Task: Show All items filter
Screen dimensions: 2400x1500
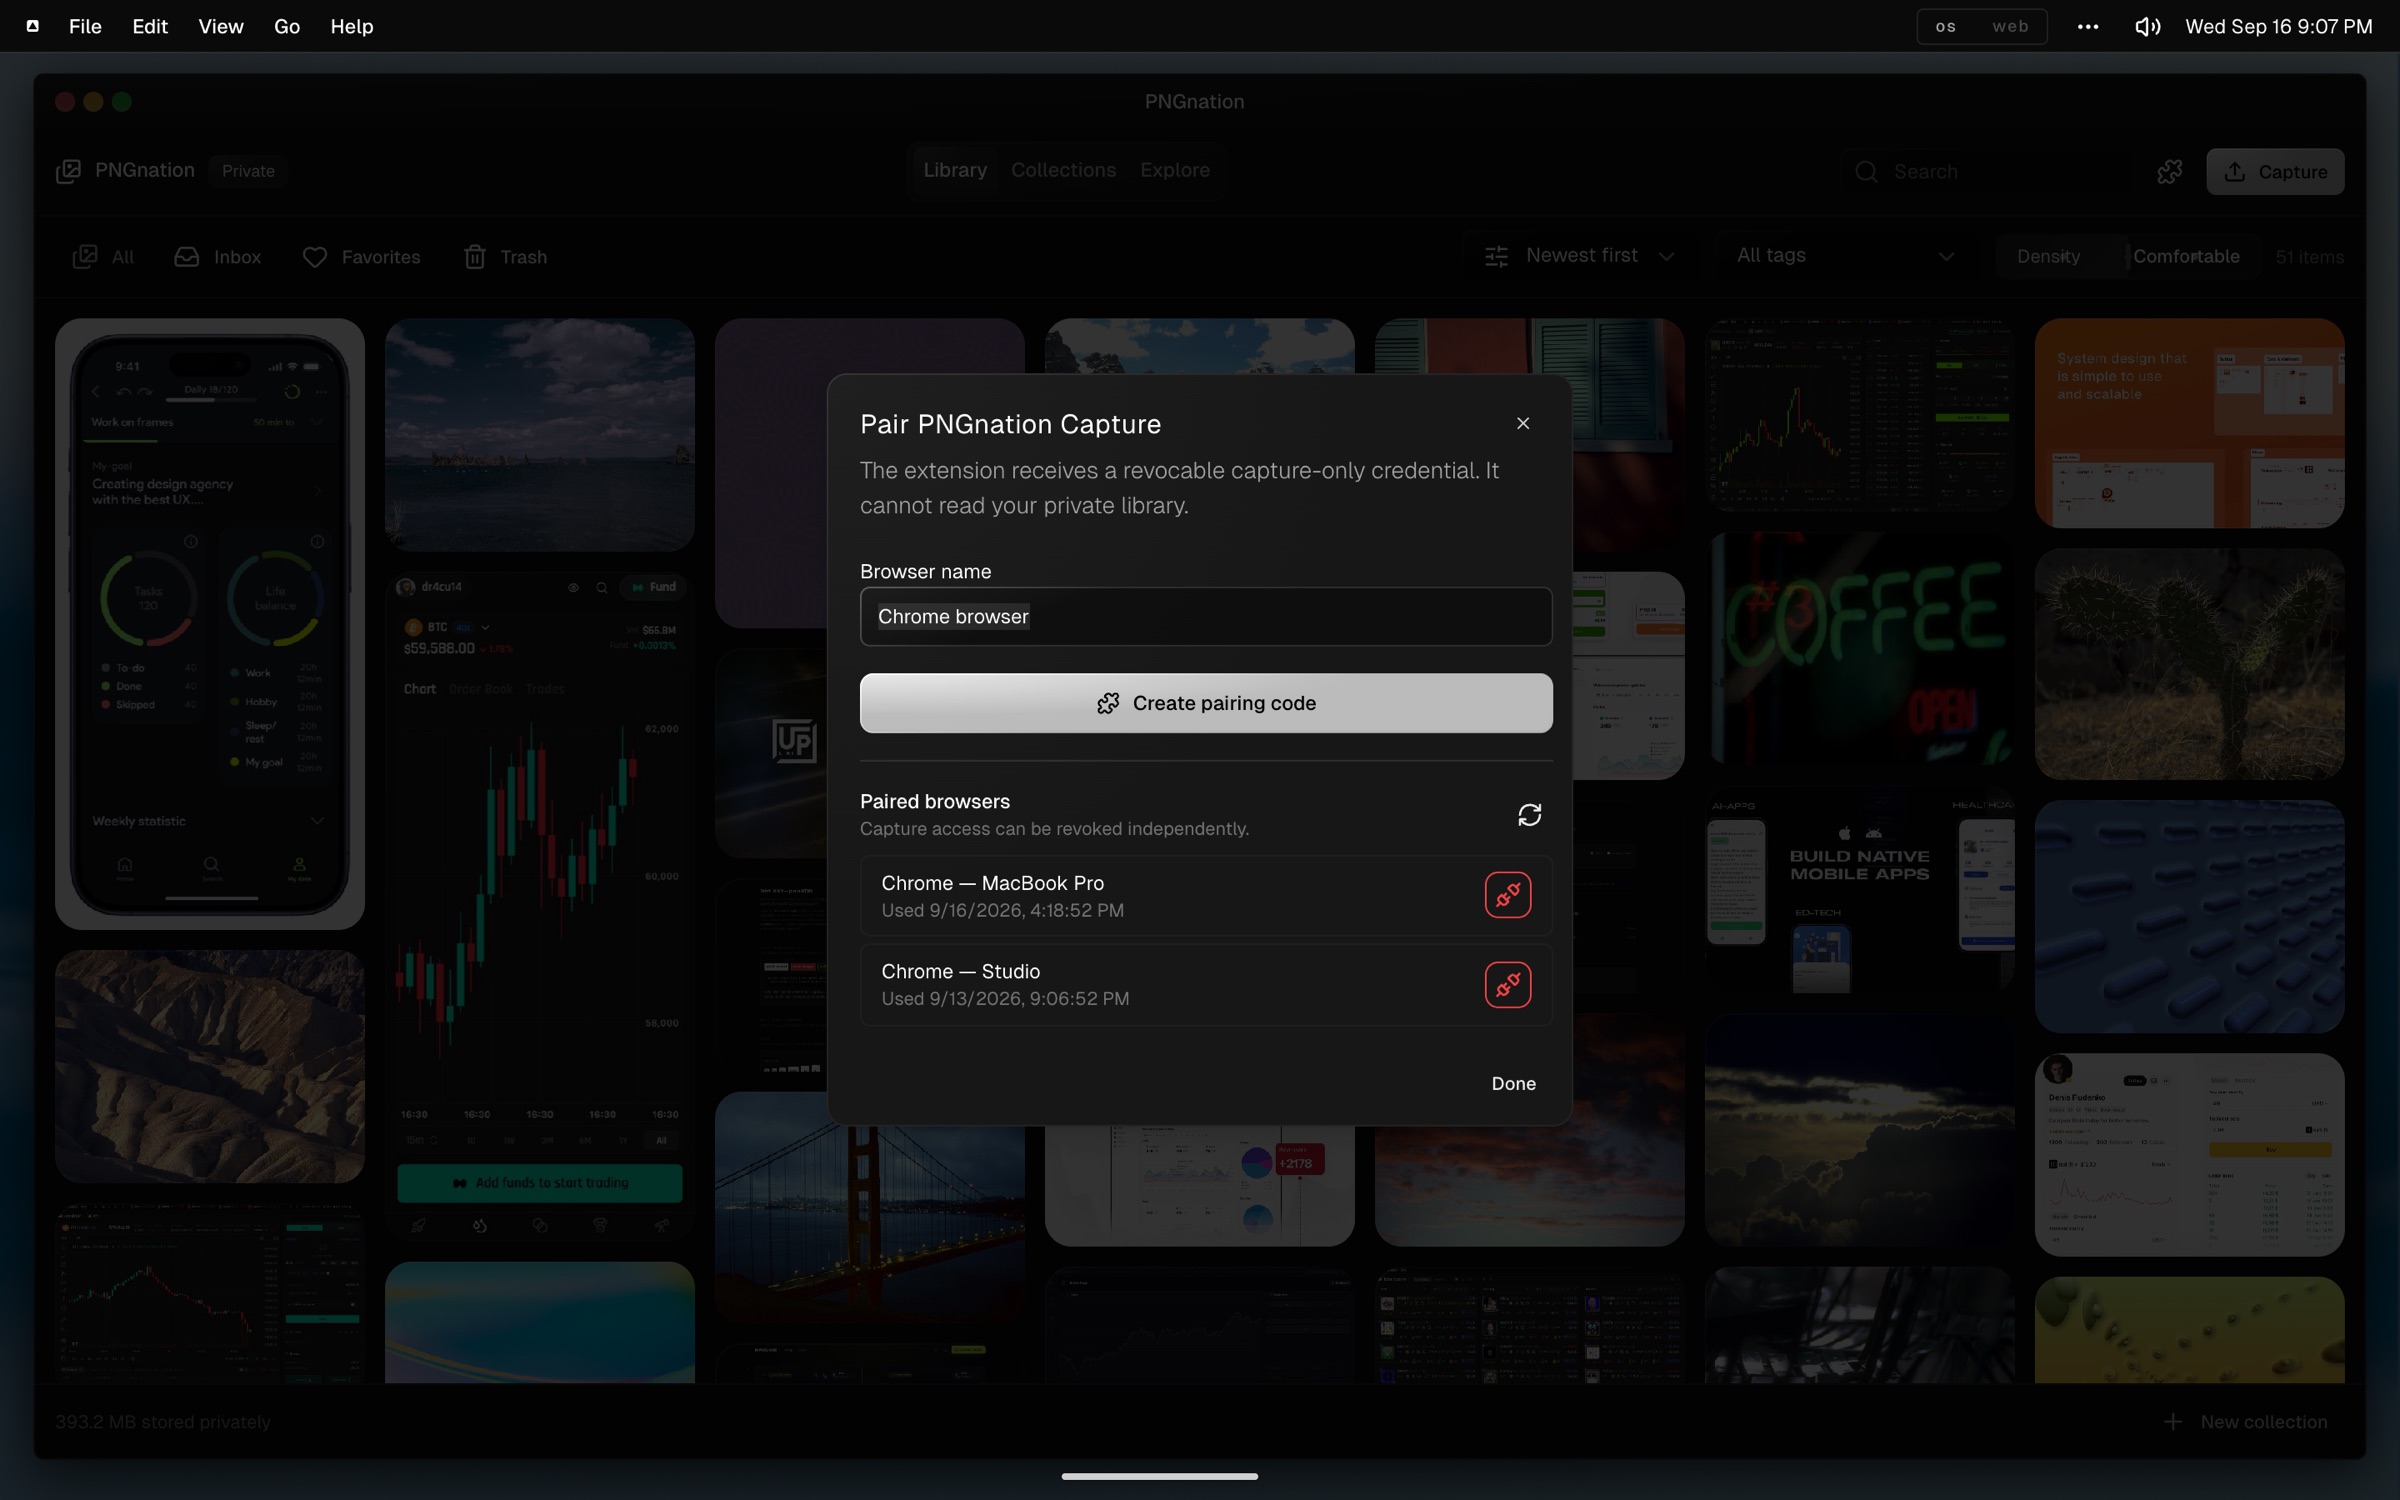Action: [103, 257]
